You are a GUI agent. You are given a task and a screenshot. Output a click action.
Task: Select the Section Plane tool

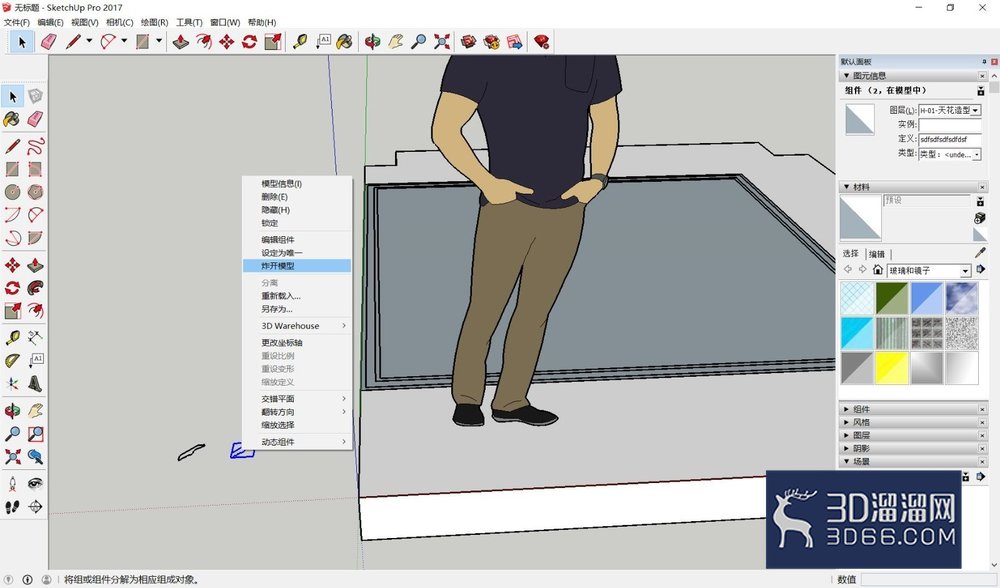[36, 507]
